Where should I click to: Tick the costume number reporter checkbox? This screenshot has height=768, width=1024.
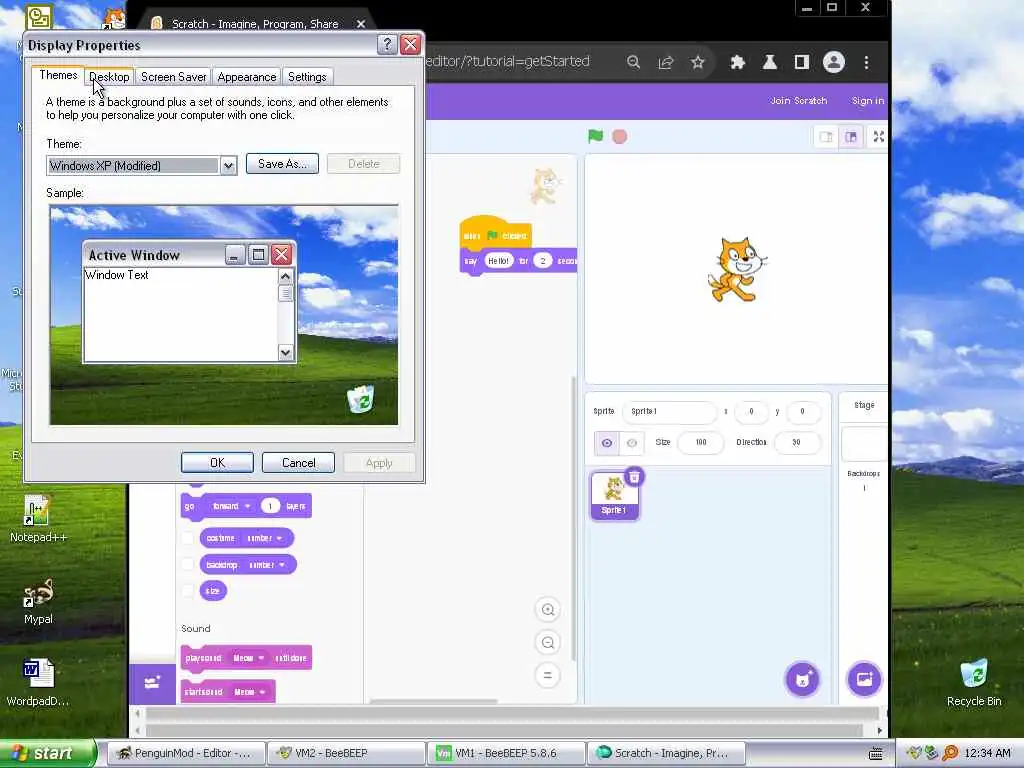(x=188, y=538)
